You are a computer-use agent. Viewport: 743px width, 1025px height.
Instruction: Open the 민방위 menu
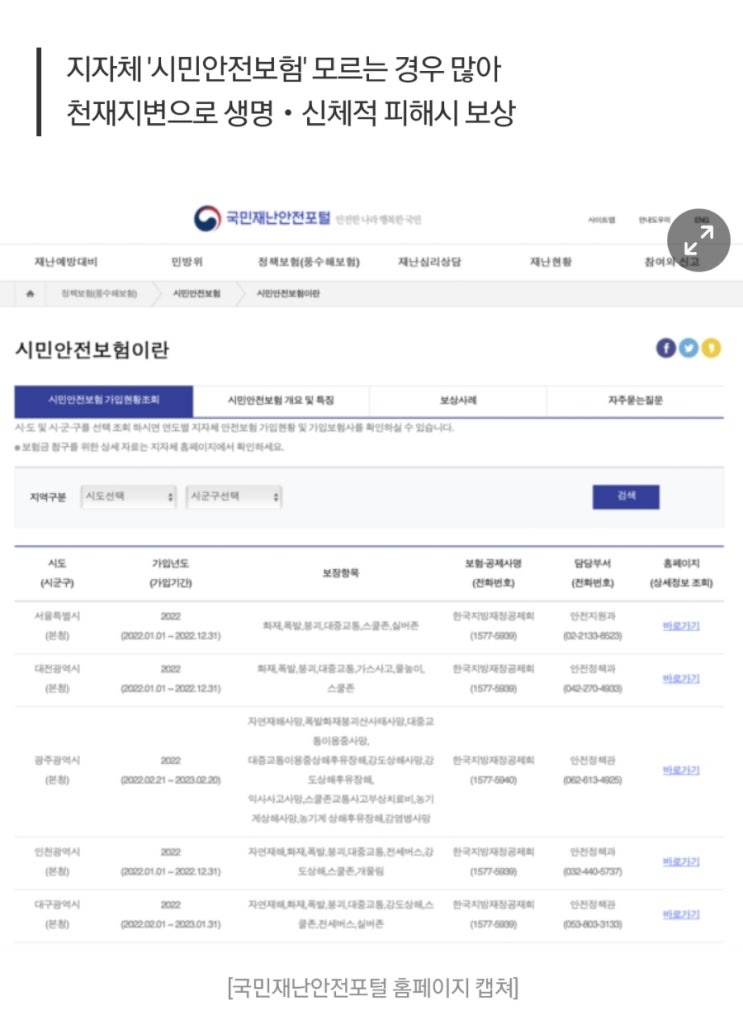pos(187,262)
